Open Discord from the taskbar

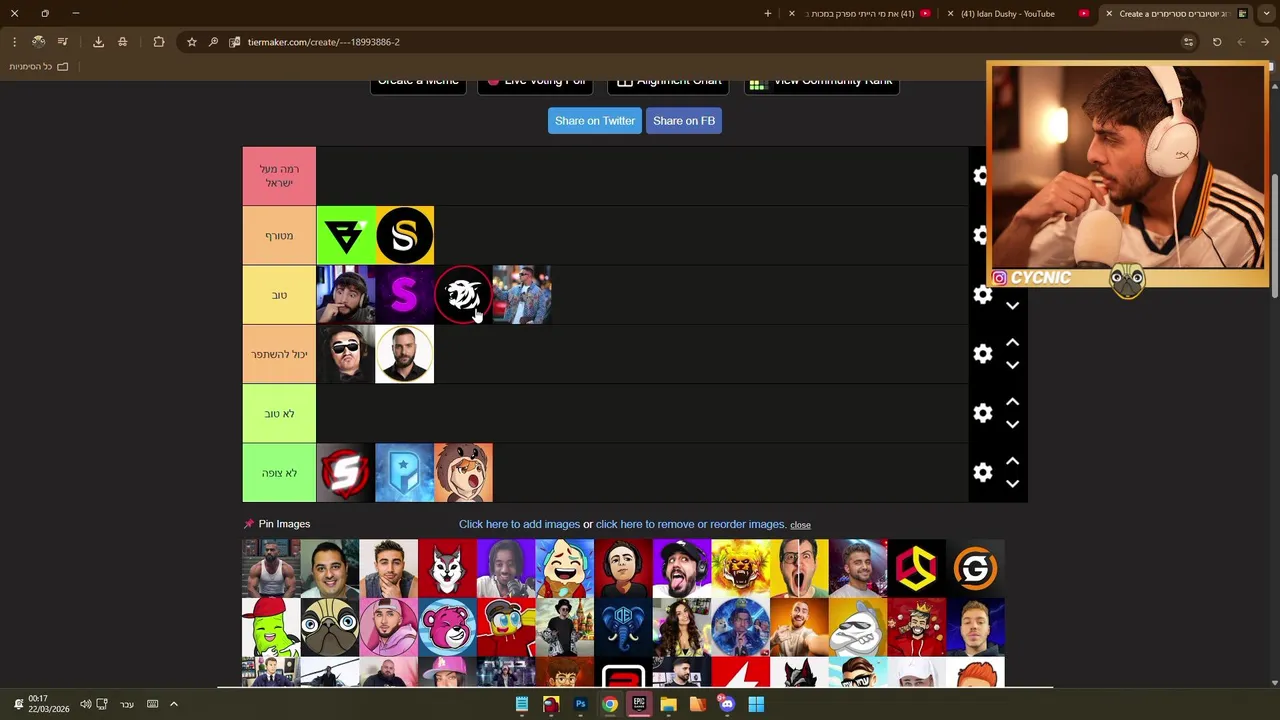click(727, 704)
